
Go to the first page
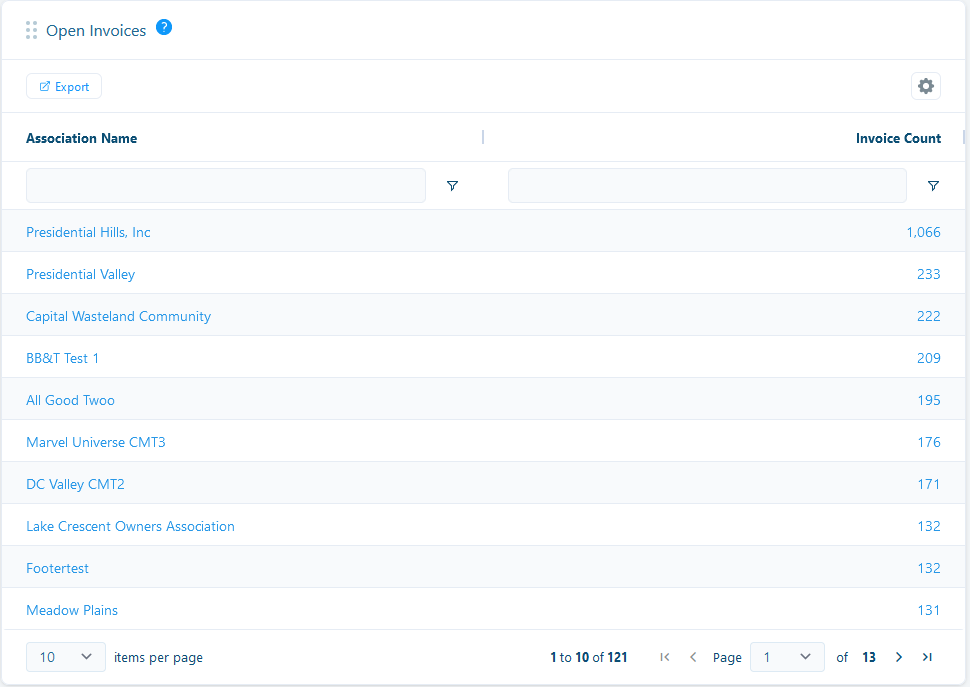click(665, 657)
